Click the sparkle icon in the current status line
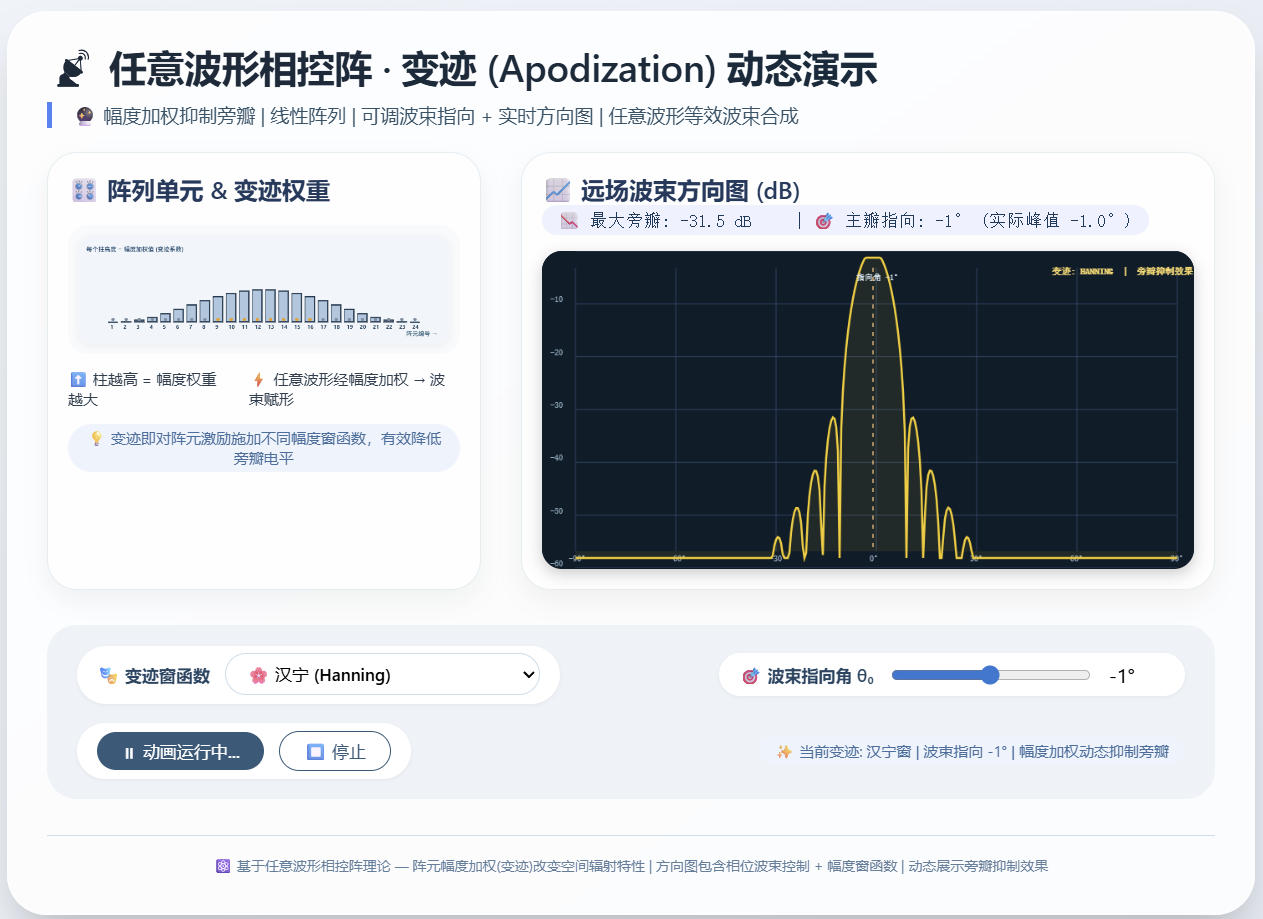Screen dimensions: 1263x919 [785, 752]
